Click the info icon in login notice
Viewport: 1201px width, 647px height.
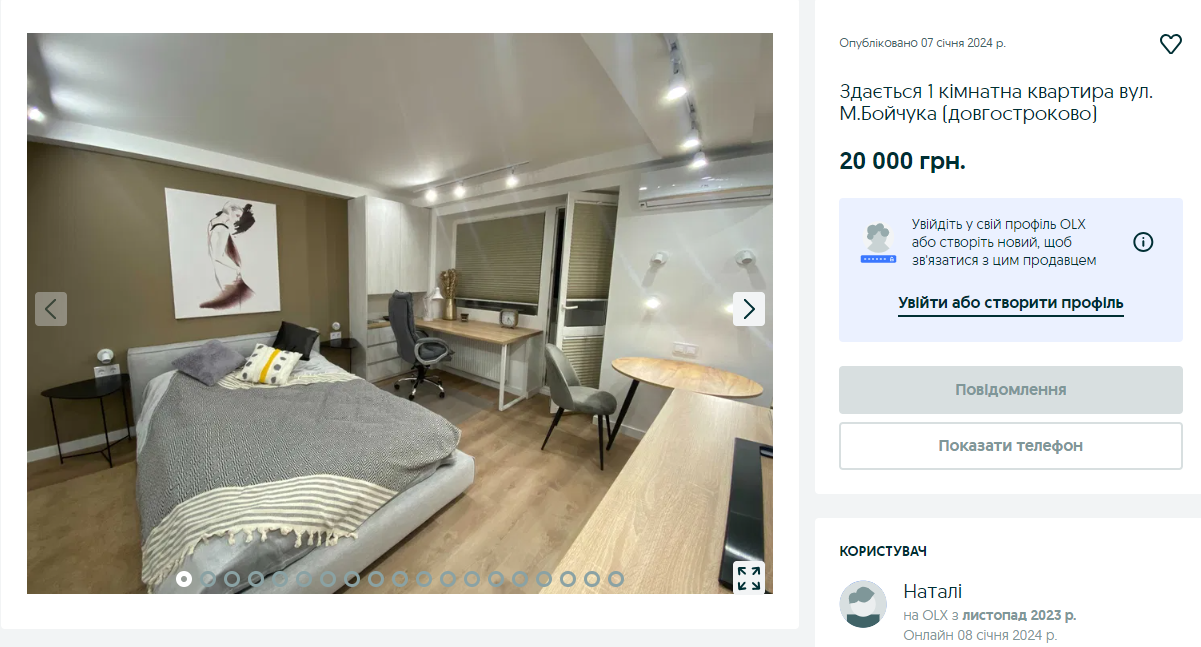click(x=1143, y=242)
